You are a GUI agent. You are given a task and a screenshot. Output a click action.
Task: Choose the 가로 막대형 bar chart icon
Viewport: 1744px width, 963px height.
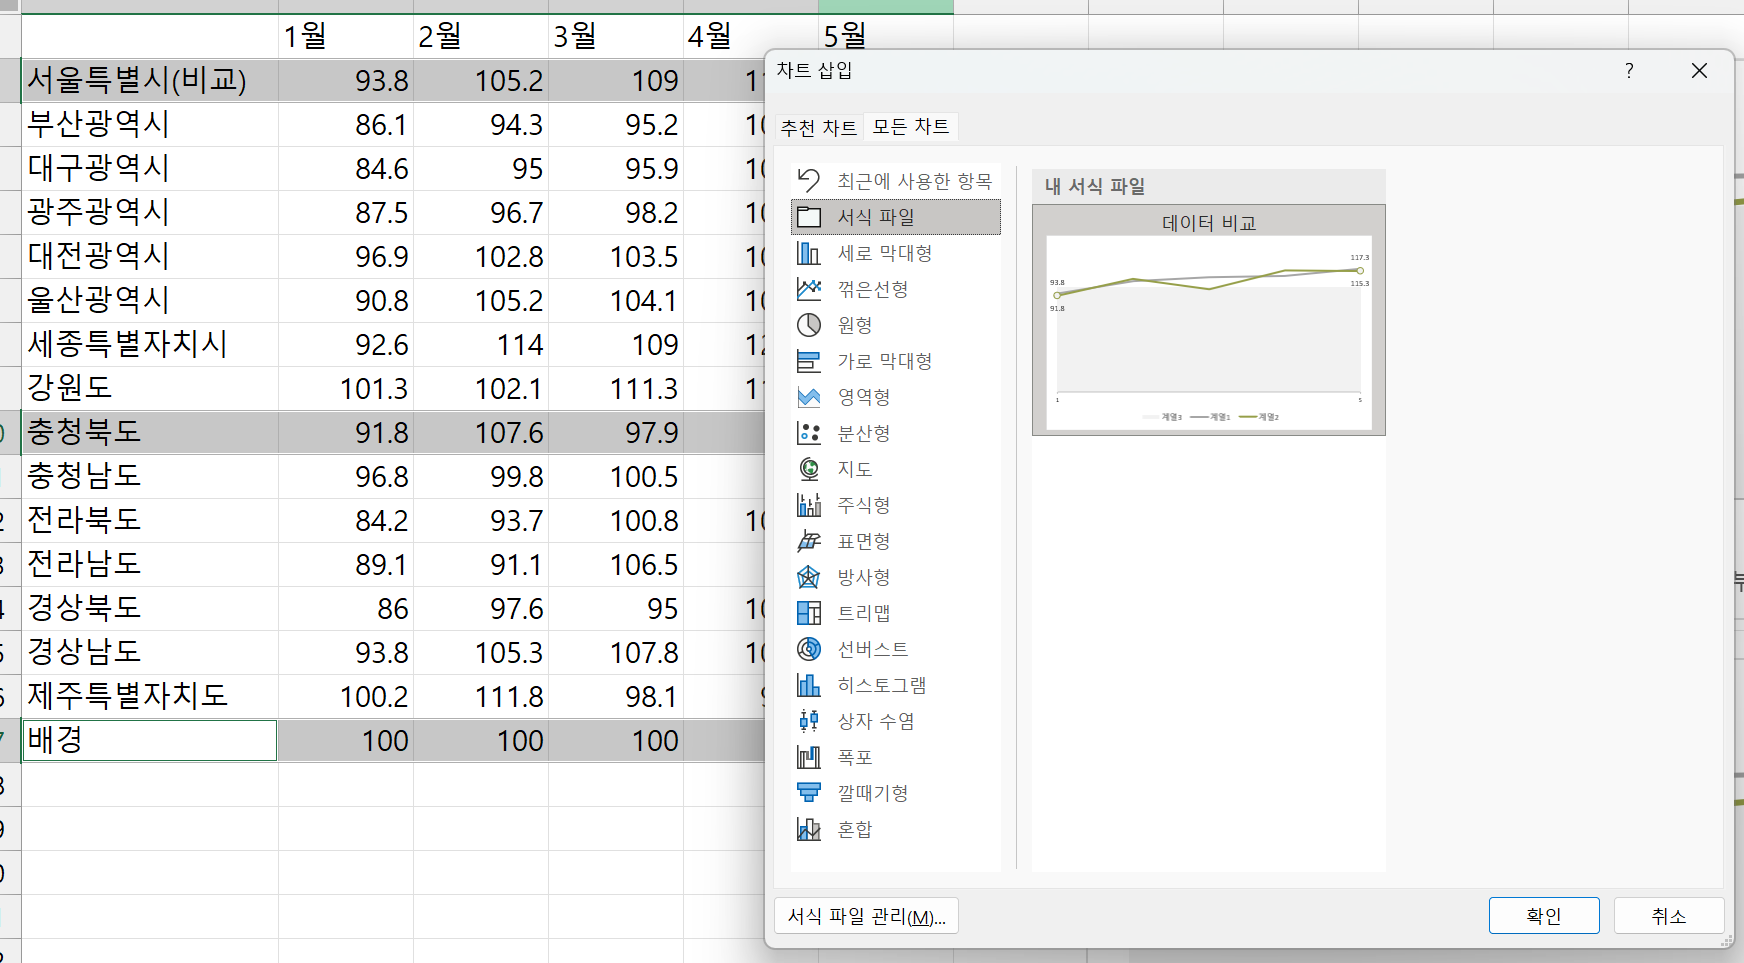tap(809, 361)
